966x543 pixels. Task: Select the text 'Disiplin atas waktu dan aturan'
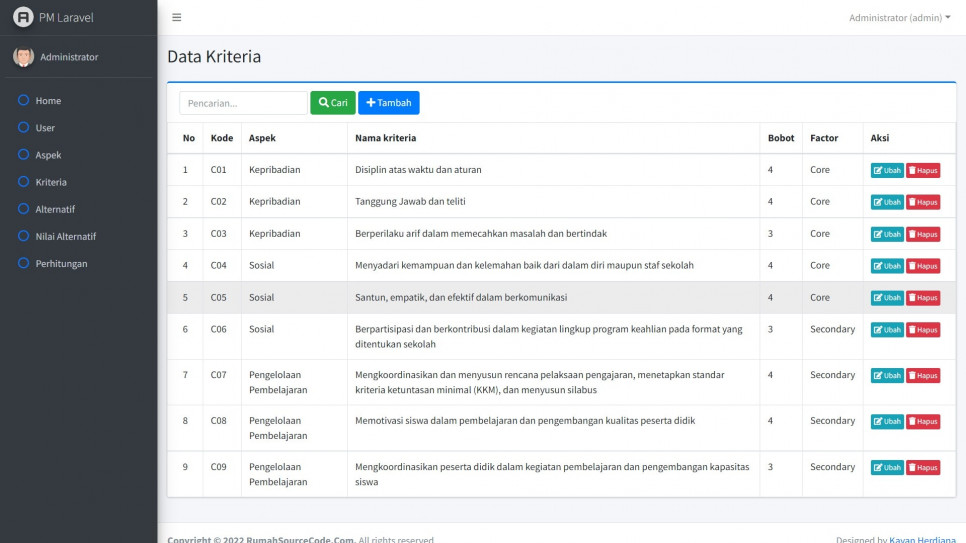point(418,169)
